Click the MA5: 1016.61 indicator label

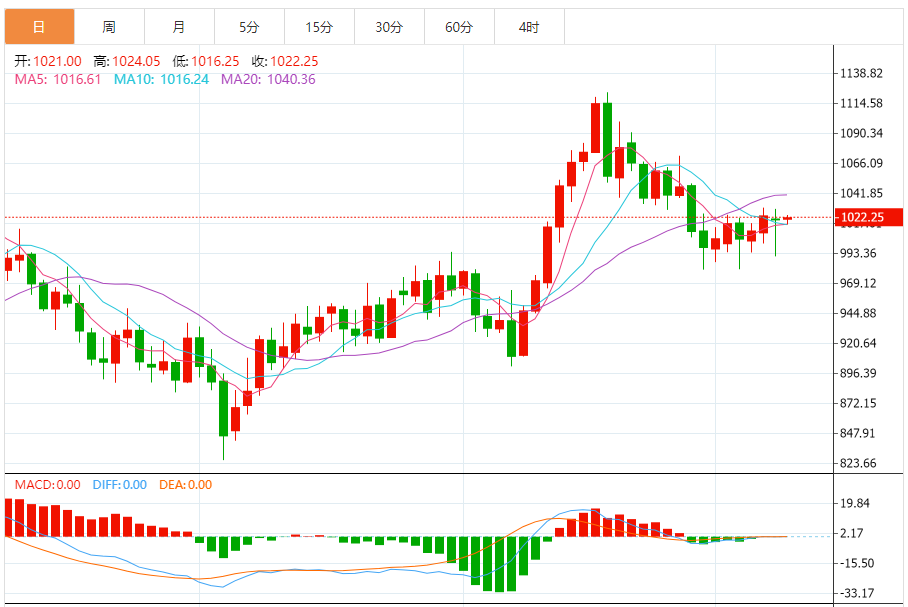coord(58,79)
